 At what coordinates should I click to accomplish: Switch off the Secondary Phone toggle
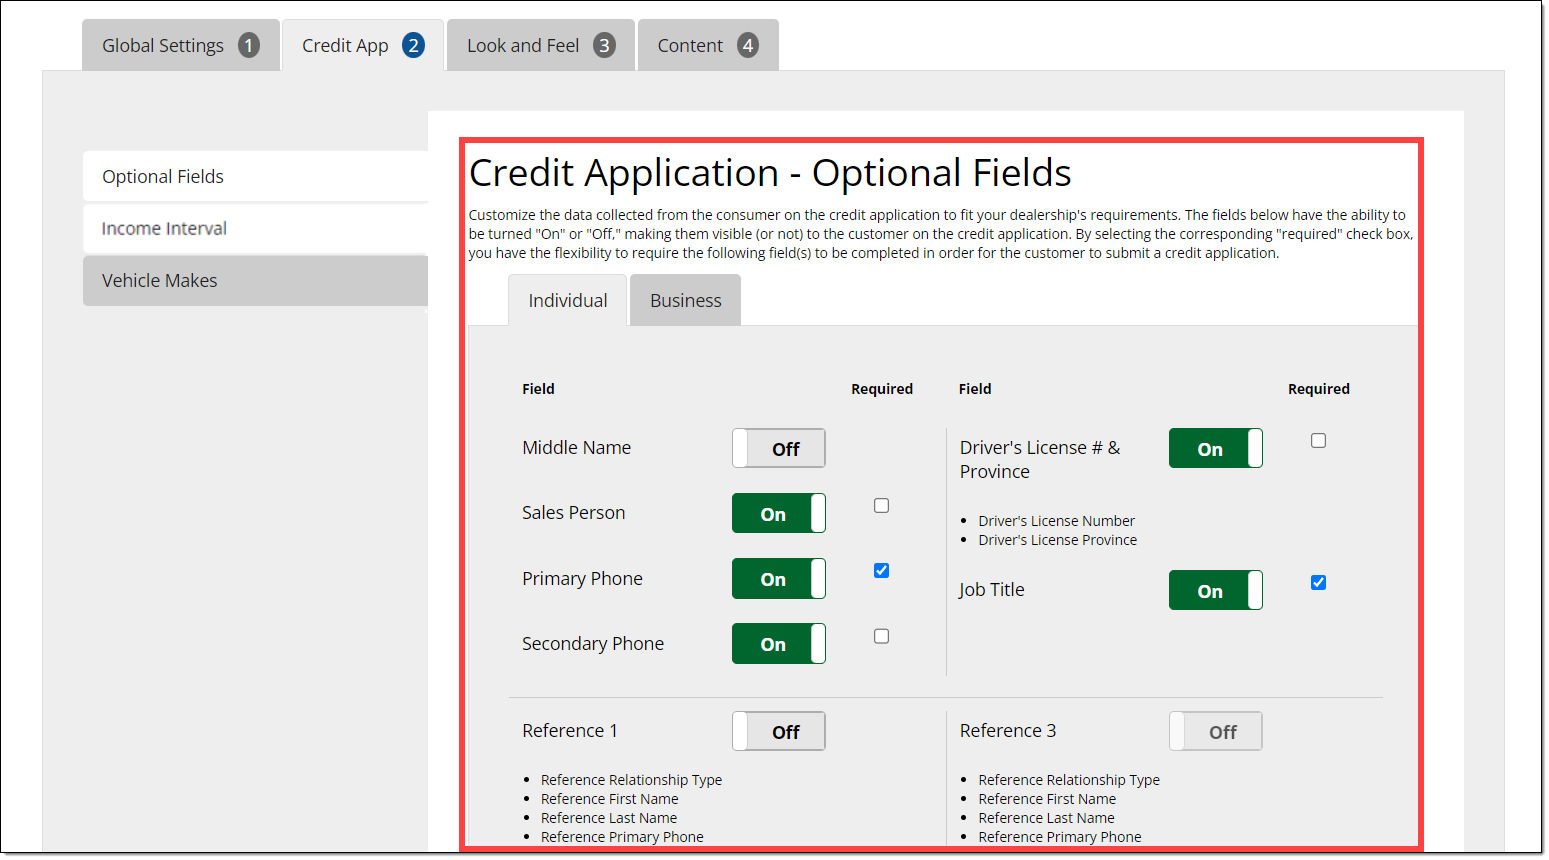point(778,644)
